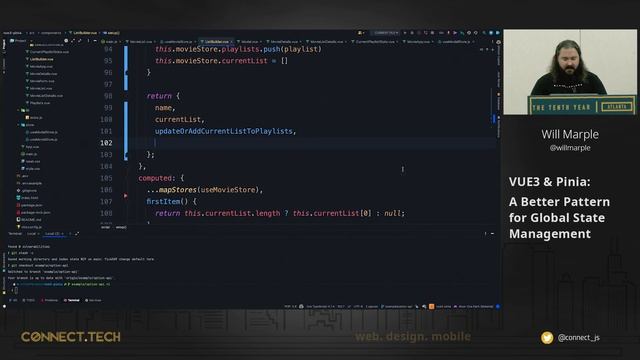Click the spaces indent setting in status bar

371,307
